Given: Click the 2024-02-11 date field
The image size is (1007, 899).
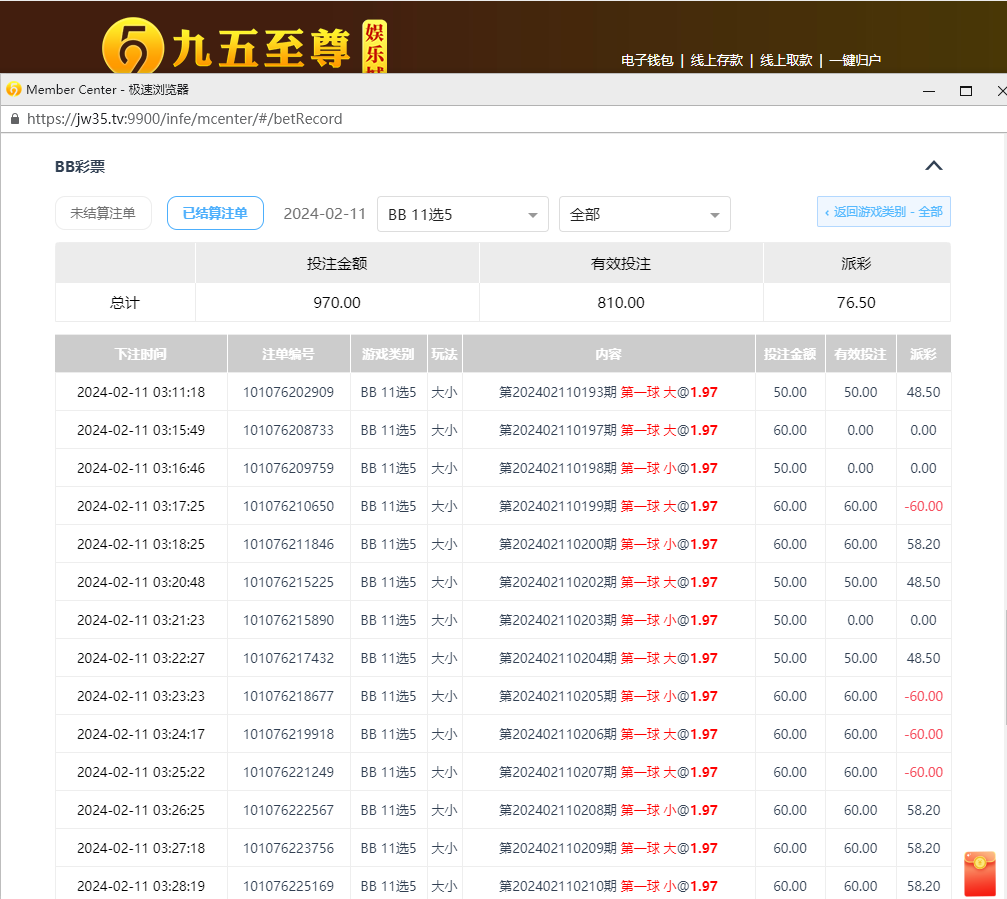Looking at the screenshot, I should pos(324,214).
